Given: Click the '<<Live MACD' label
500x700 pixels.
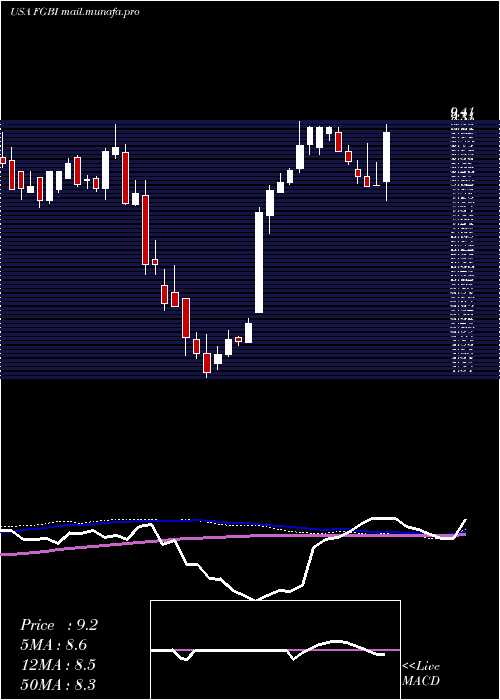Looking at the screenshot, I should click(x=421, y=673).
